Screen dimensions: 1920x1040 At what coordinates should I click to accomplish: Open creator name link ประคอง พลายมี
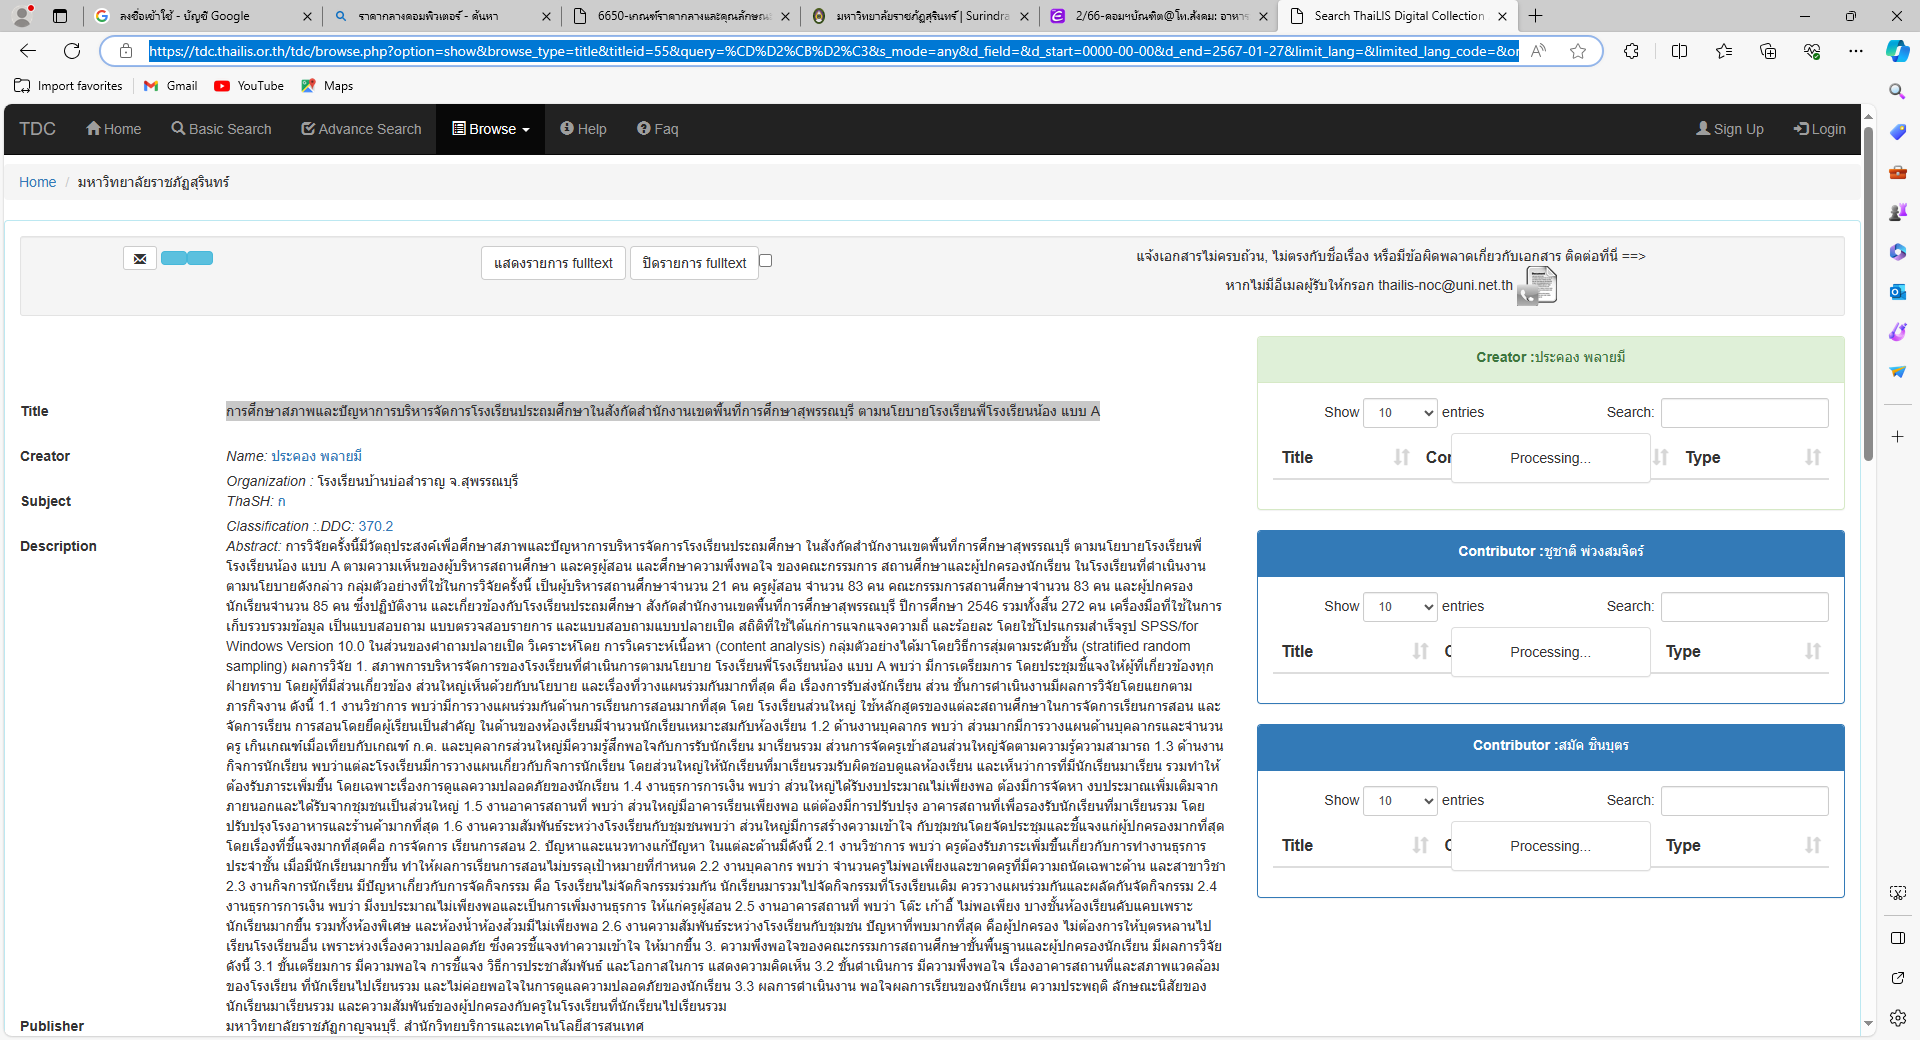[x=316, y=456]
